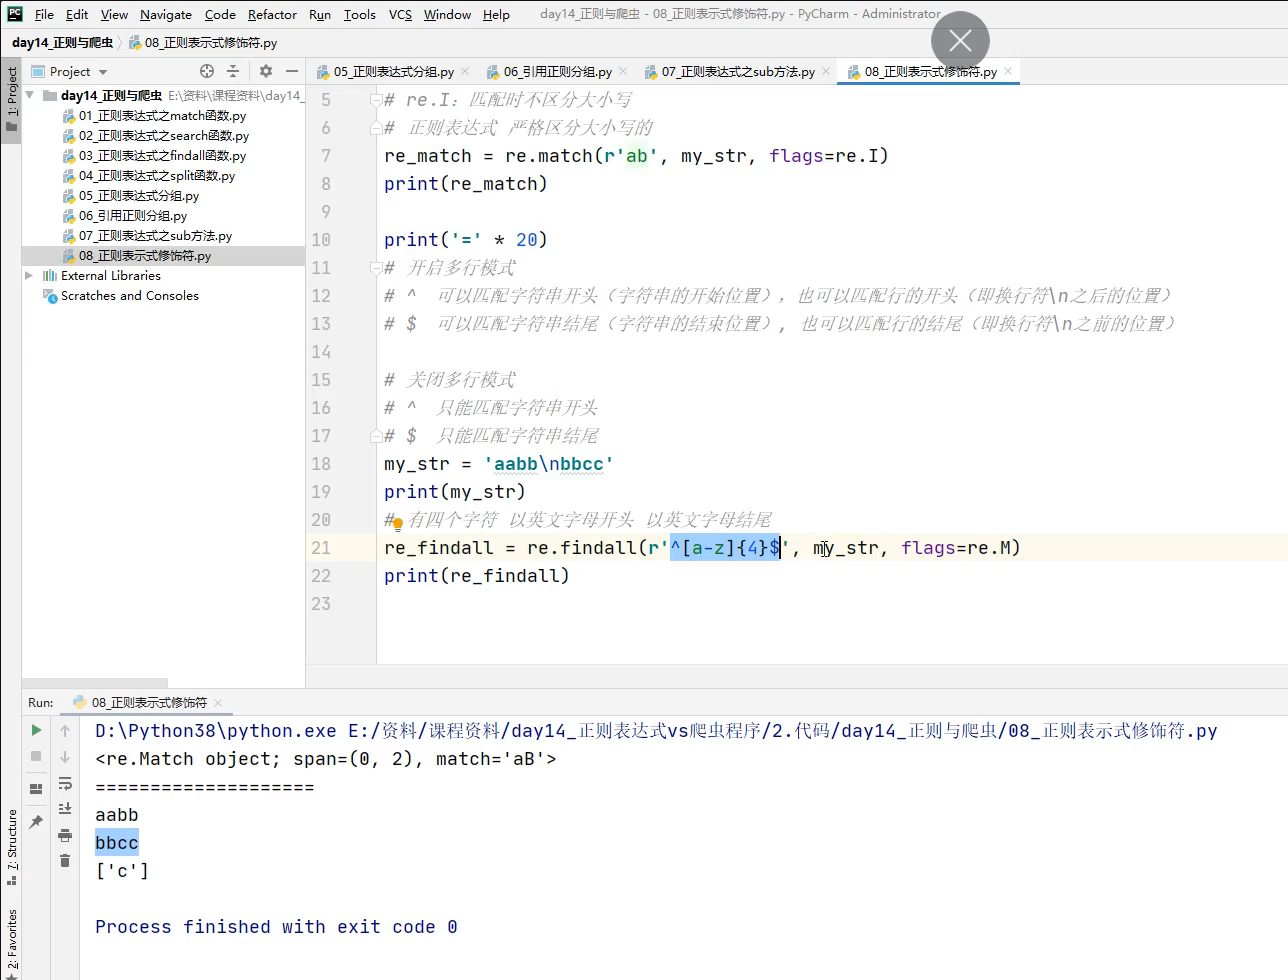Open the View menu
Viewport: 1288px width, 980px height.
click(114, 14)
